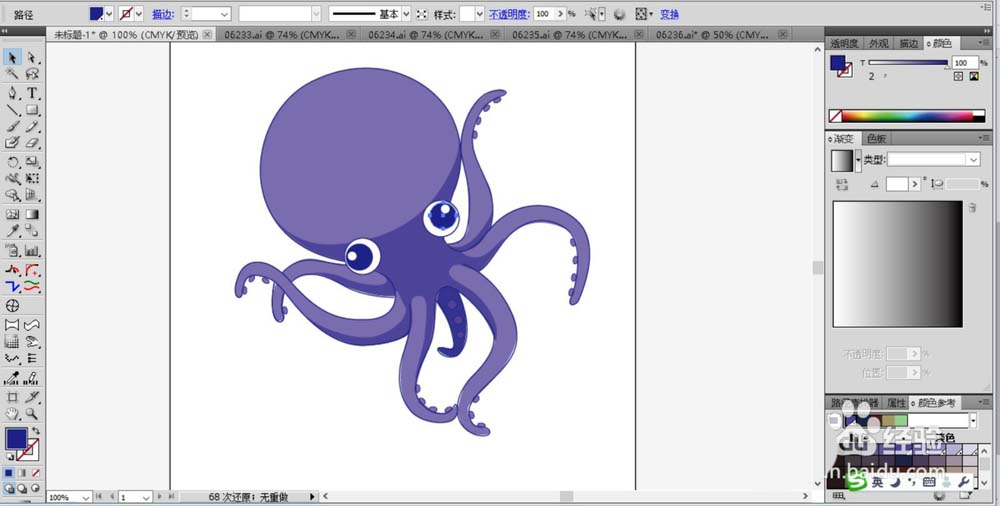Set toolbox paint mode to None
Viewport: 1000px width, 506px height.
pyautogui.click(x=36, y=473)
